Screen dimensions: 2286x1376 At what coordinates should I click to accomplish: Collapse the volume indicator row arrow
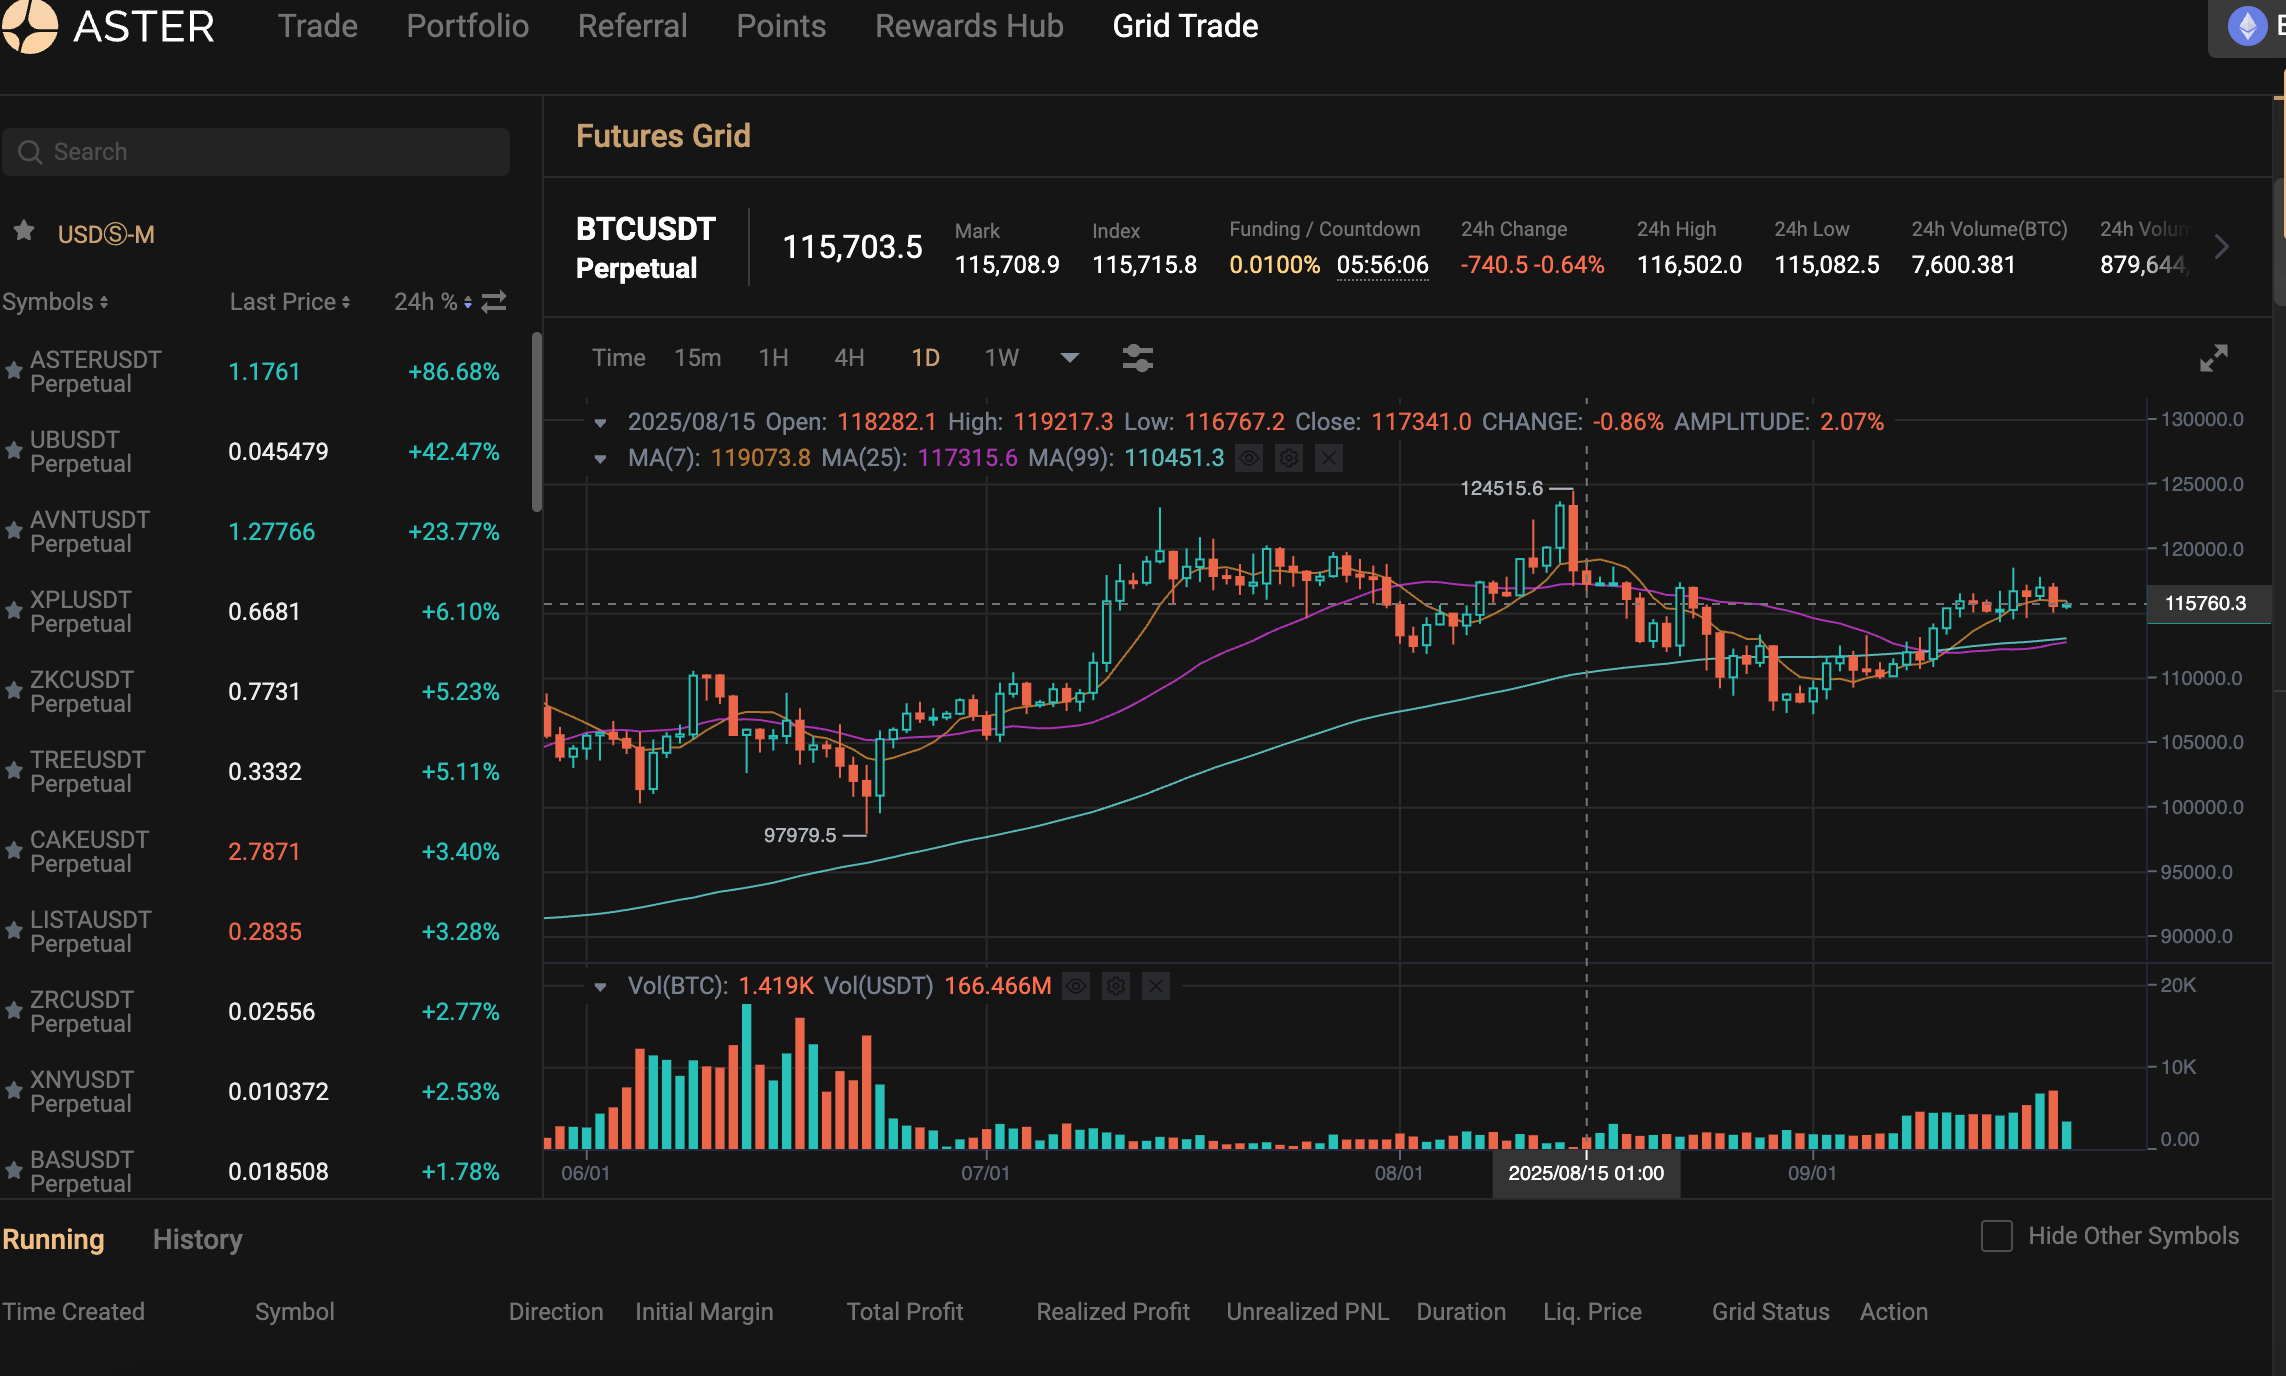click(x=600, y=987)
